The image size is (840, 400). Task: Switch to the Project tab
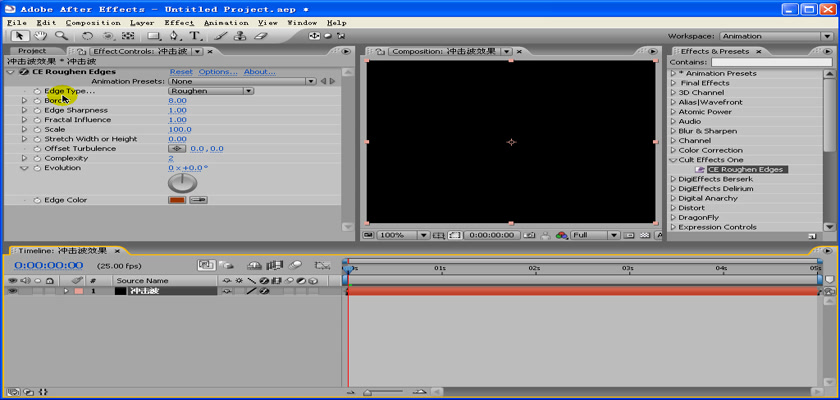[32, 51]
